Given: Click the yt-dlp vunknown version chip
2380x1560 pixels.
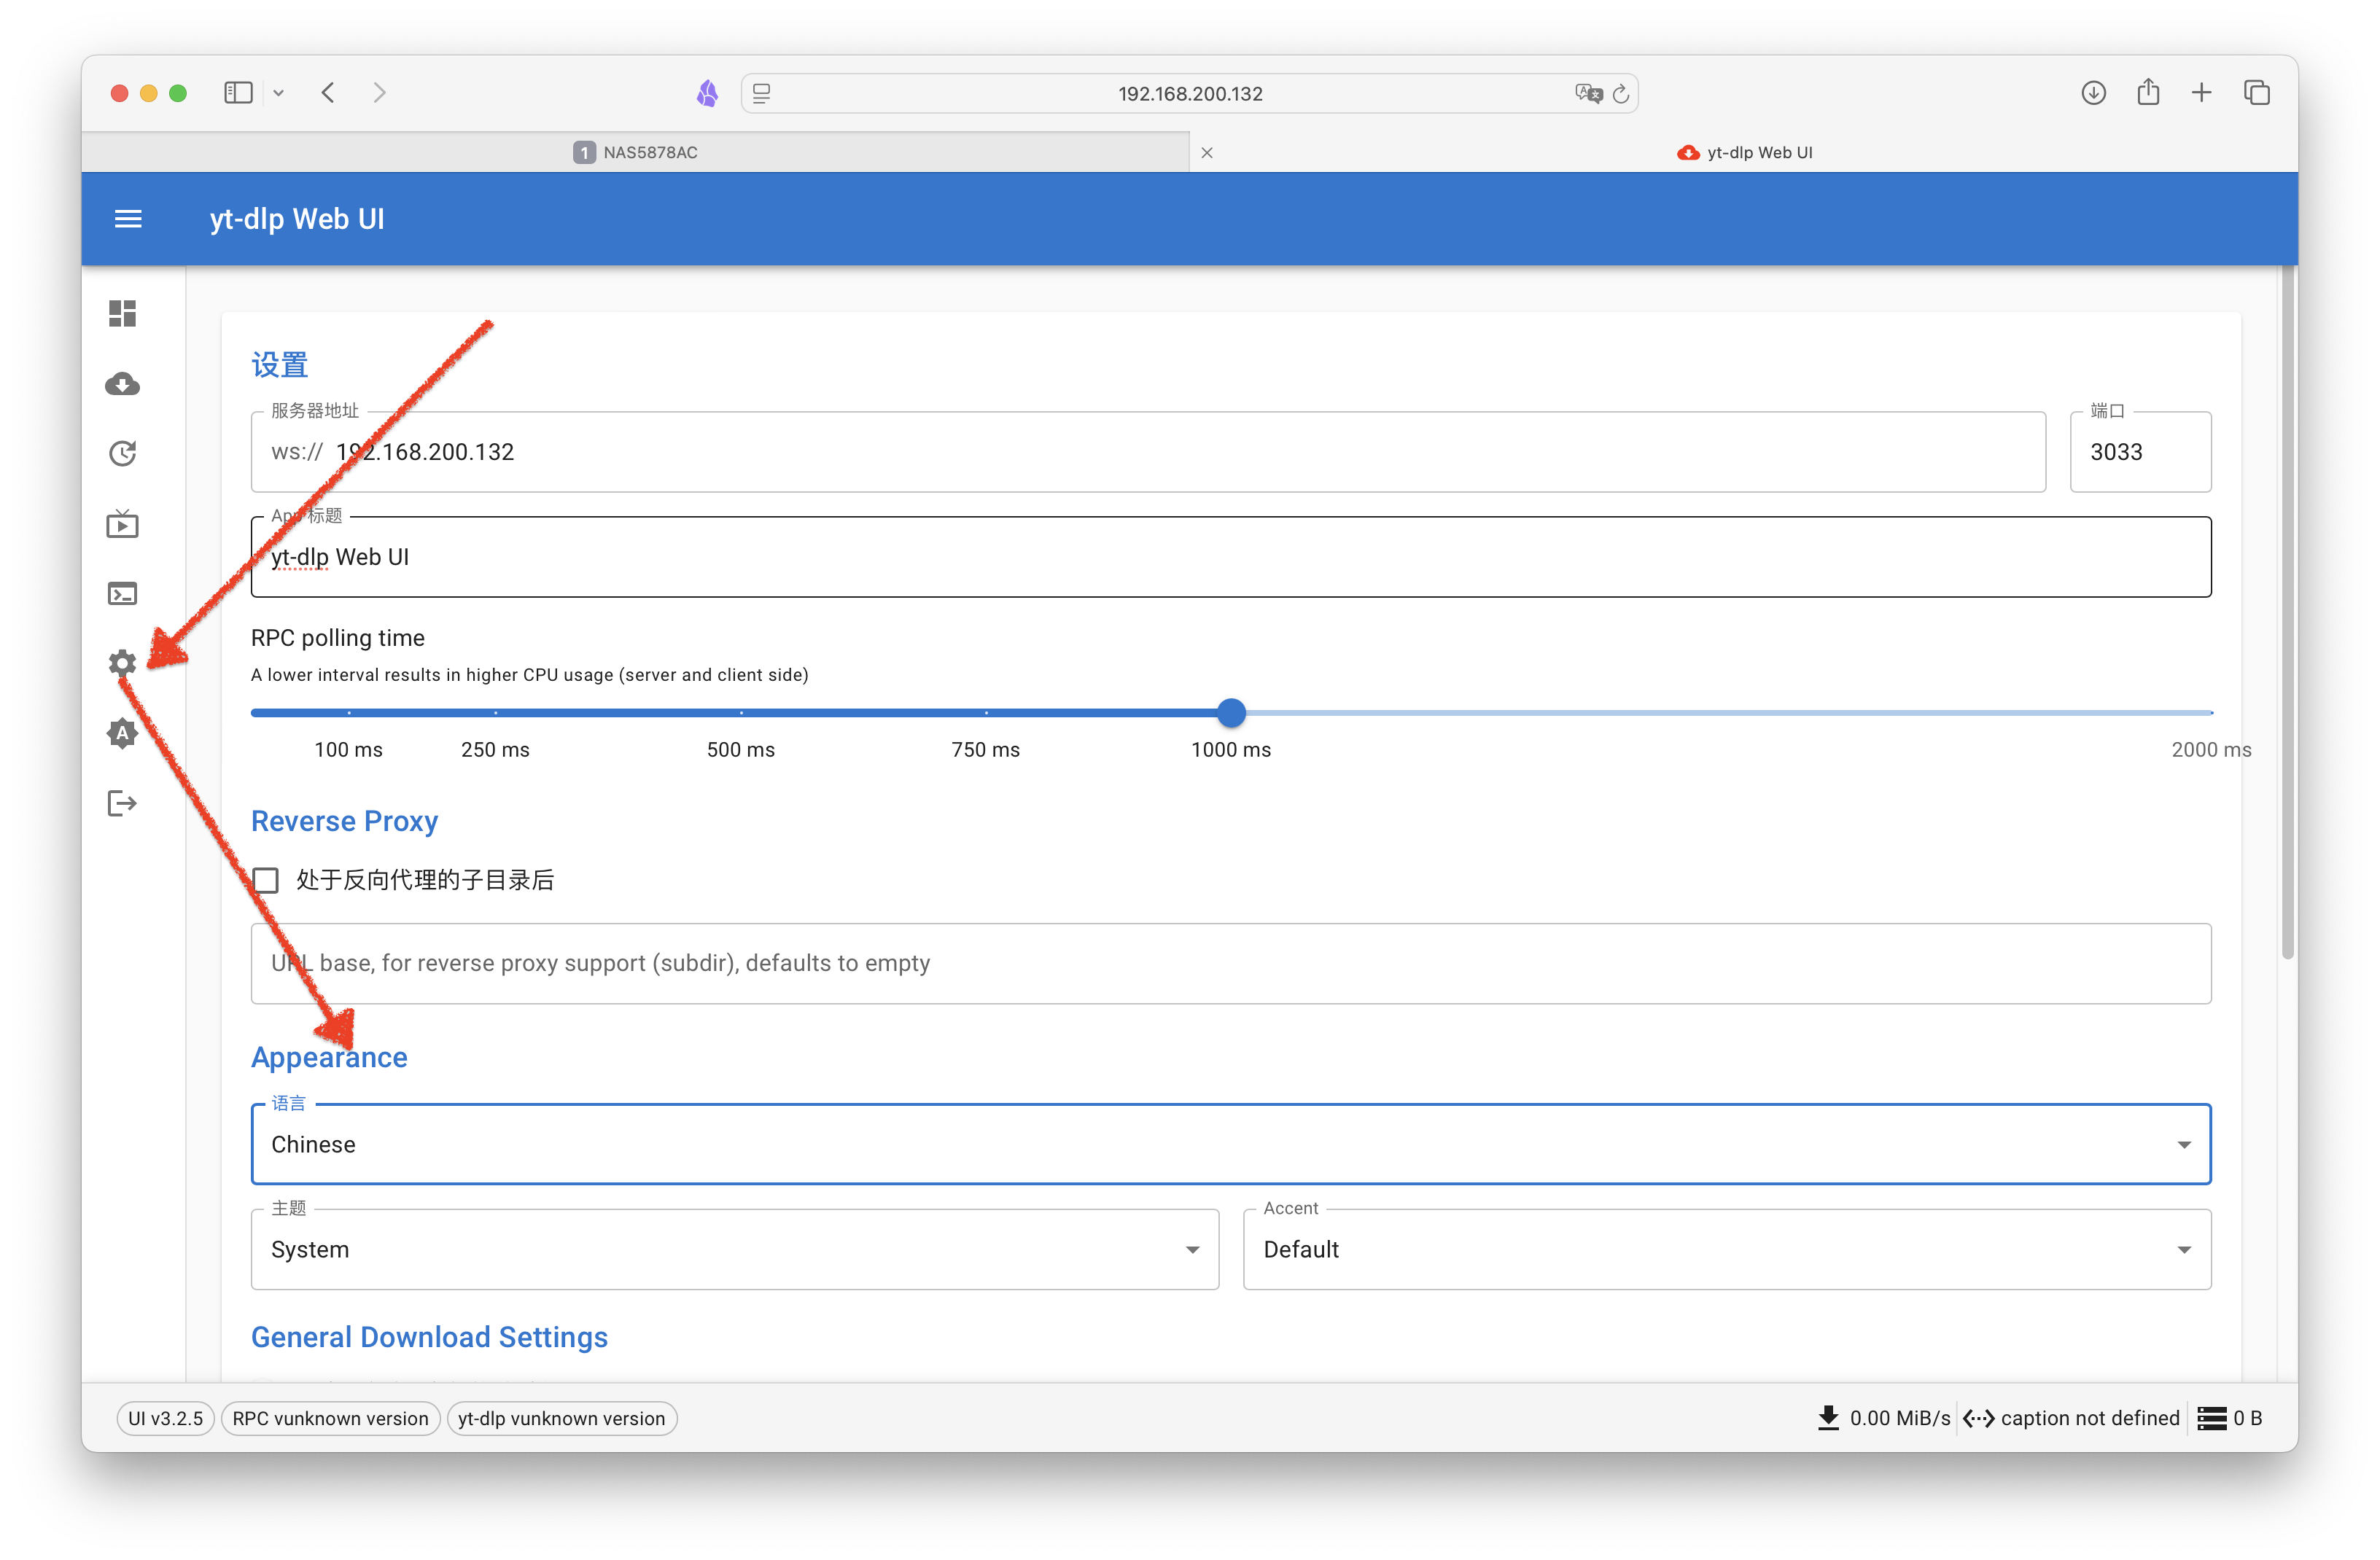Looking at the screenshot, I should pos(561,1418).
